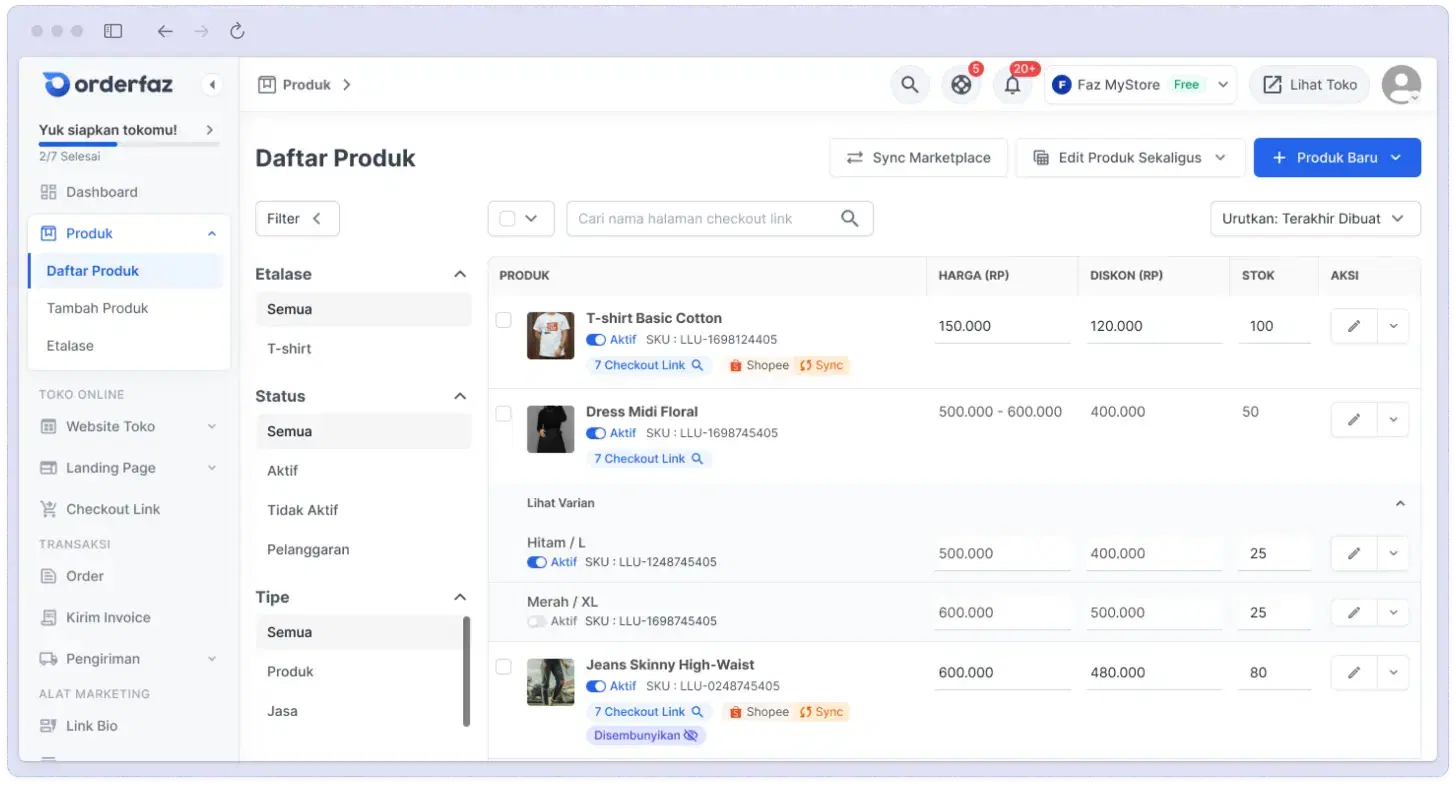1456x787 pixels.
Task: Click the search magnifier icon in header
Action: (x=909, y=85)
